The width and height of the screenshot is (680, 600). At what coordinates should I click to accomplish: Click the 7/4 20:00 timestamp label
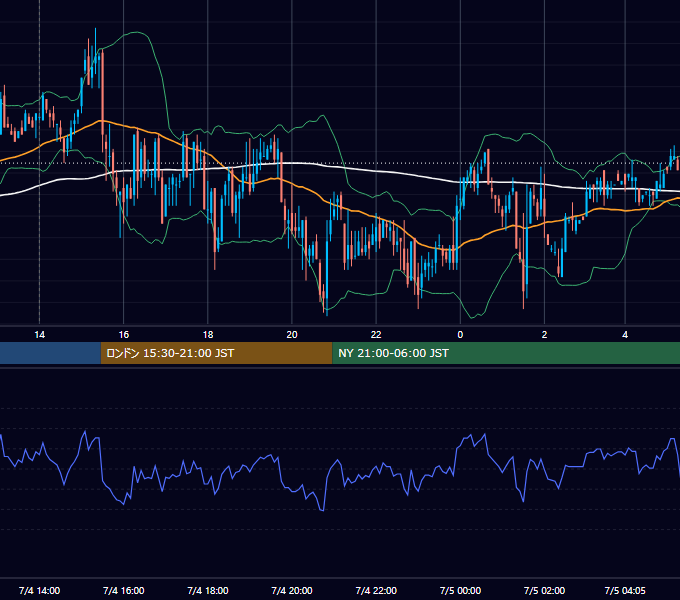(x=292, y=590)
